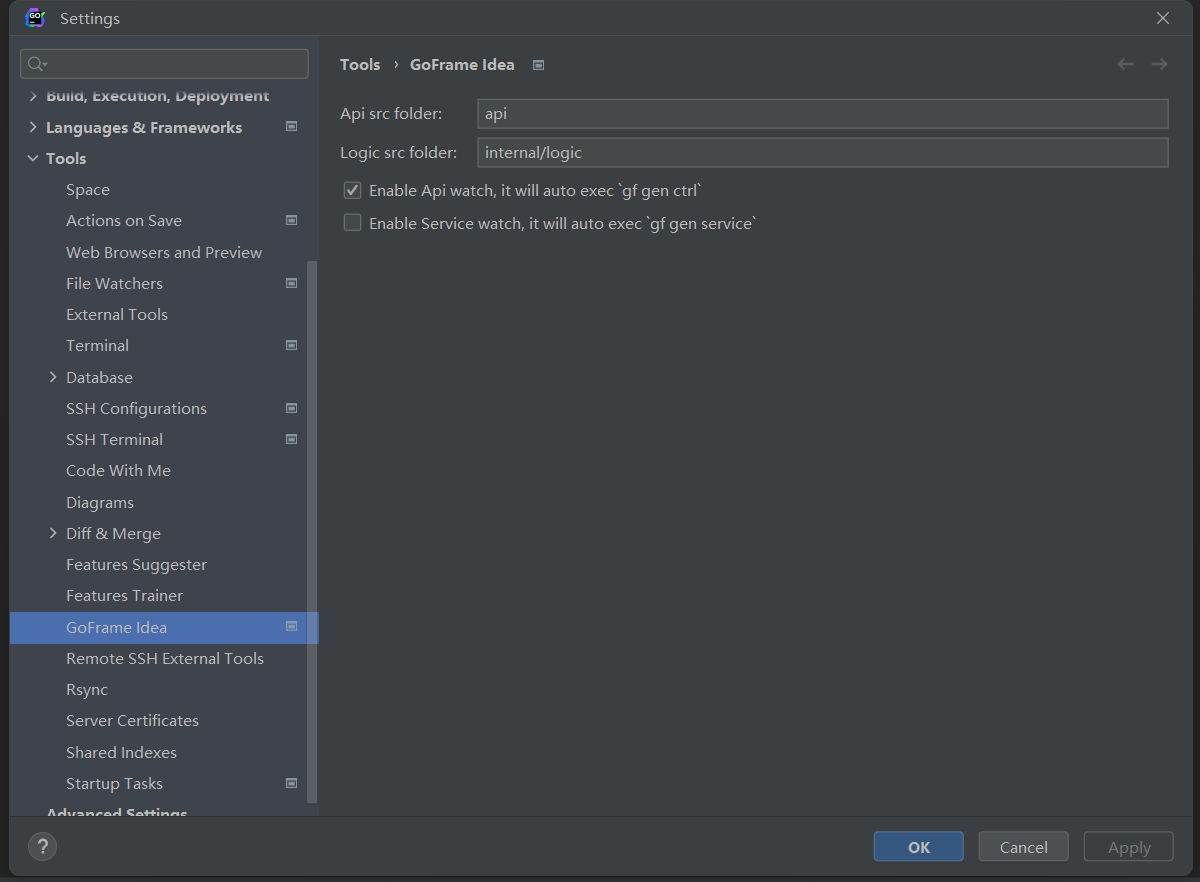Open Actions on Save settings
Viewport: 1200px width, 882px height.
pos(124,220)
